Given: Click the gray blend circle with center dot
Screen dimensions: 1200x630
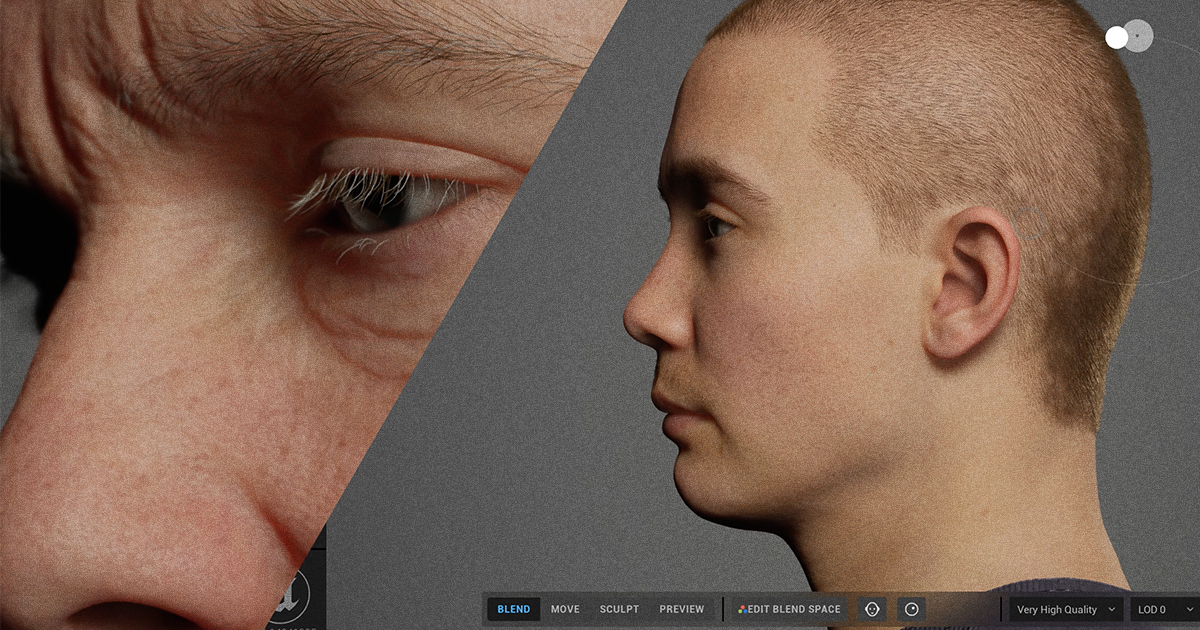Looking at the screenshot, I should 1138,36.
